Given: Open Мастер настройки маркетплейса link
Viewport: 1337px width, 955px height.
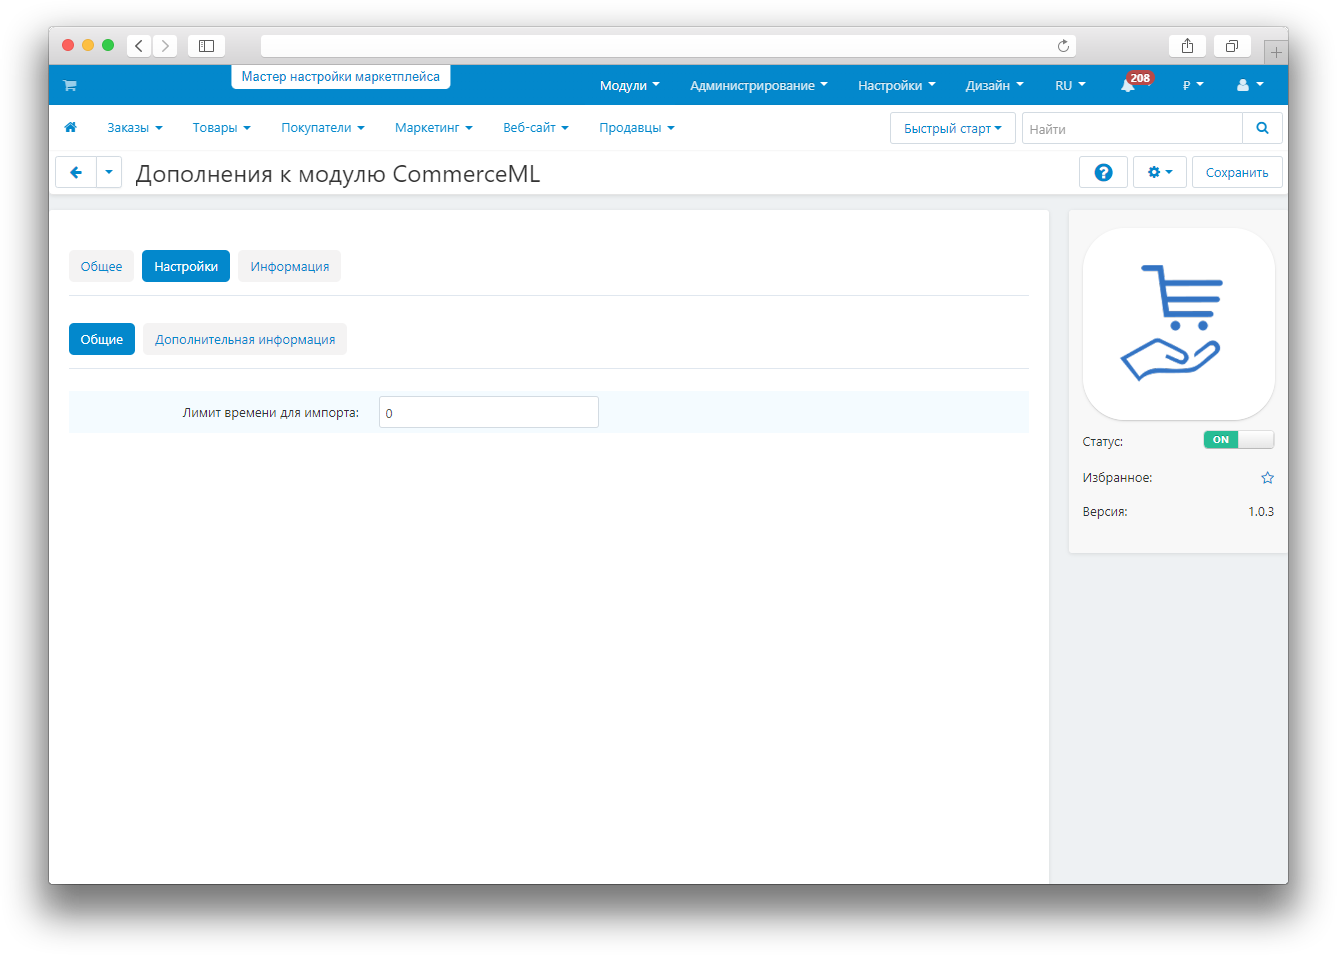Looking at the screenshot, I should click(340, 77).
